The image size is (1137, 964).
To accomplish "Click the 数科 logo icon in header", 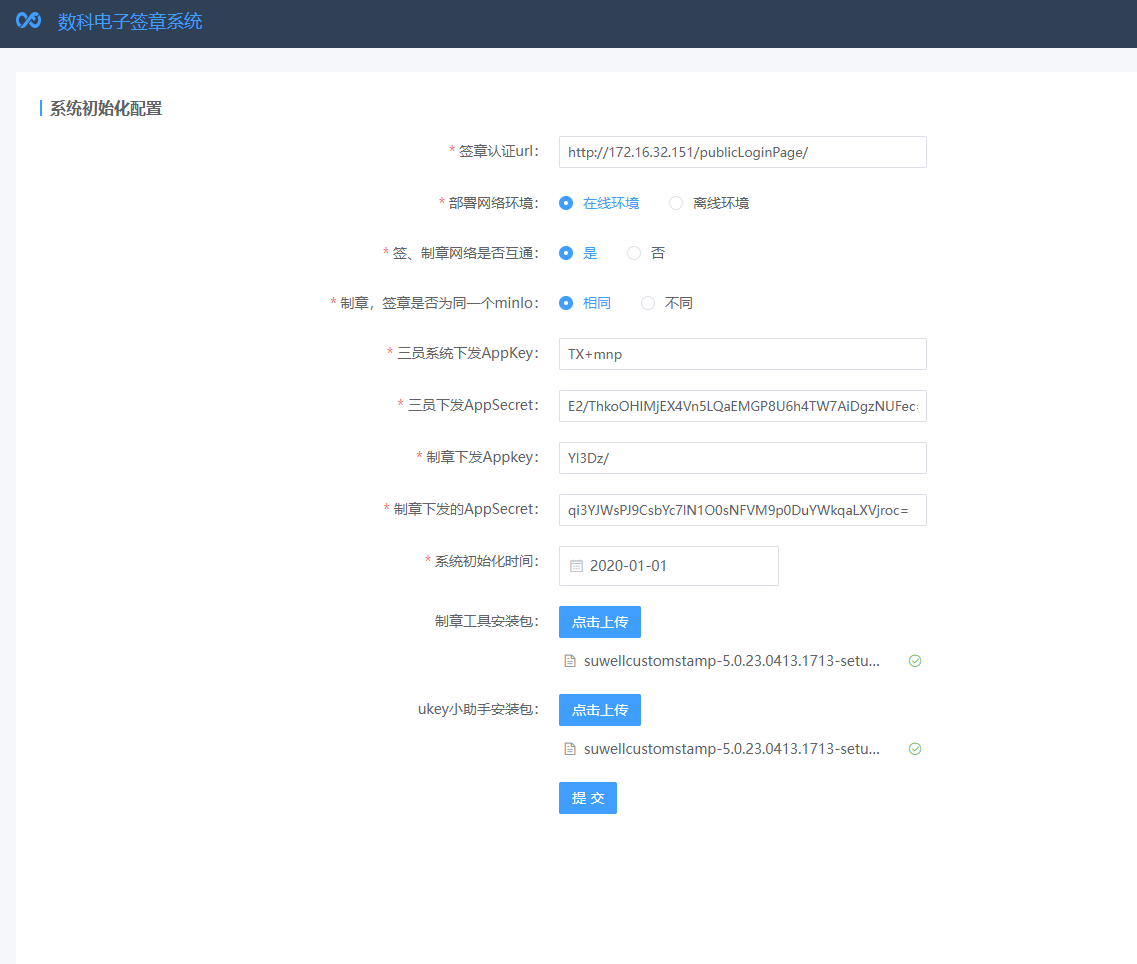I will click(x=28, y=21).
